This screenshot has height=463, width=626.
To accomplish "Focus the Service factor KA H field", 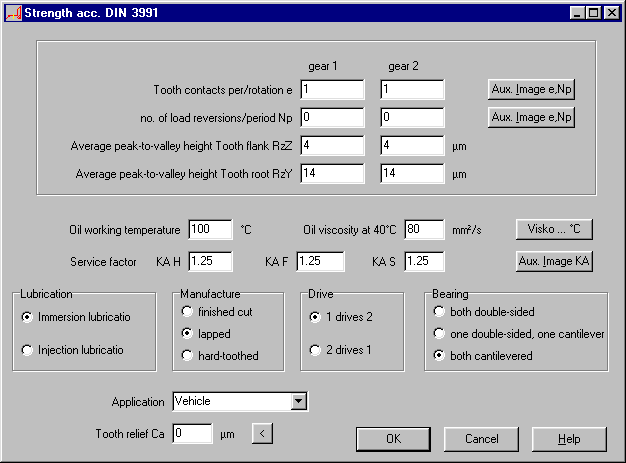I will [210, 262].
